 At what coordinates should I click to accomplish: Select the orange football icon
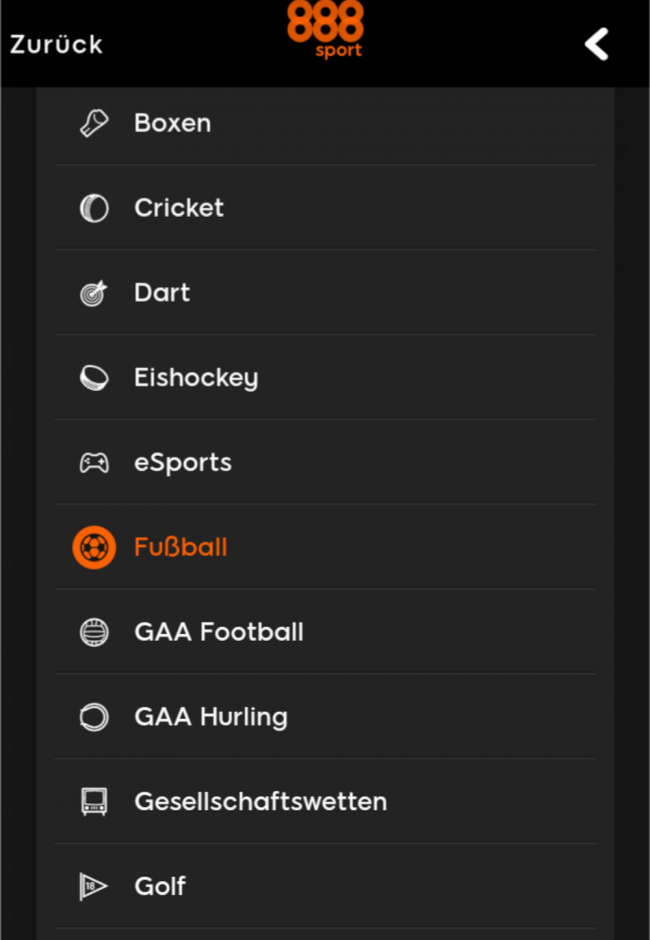pos(94,547)
